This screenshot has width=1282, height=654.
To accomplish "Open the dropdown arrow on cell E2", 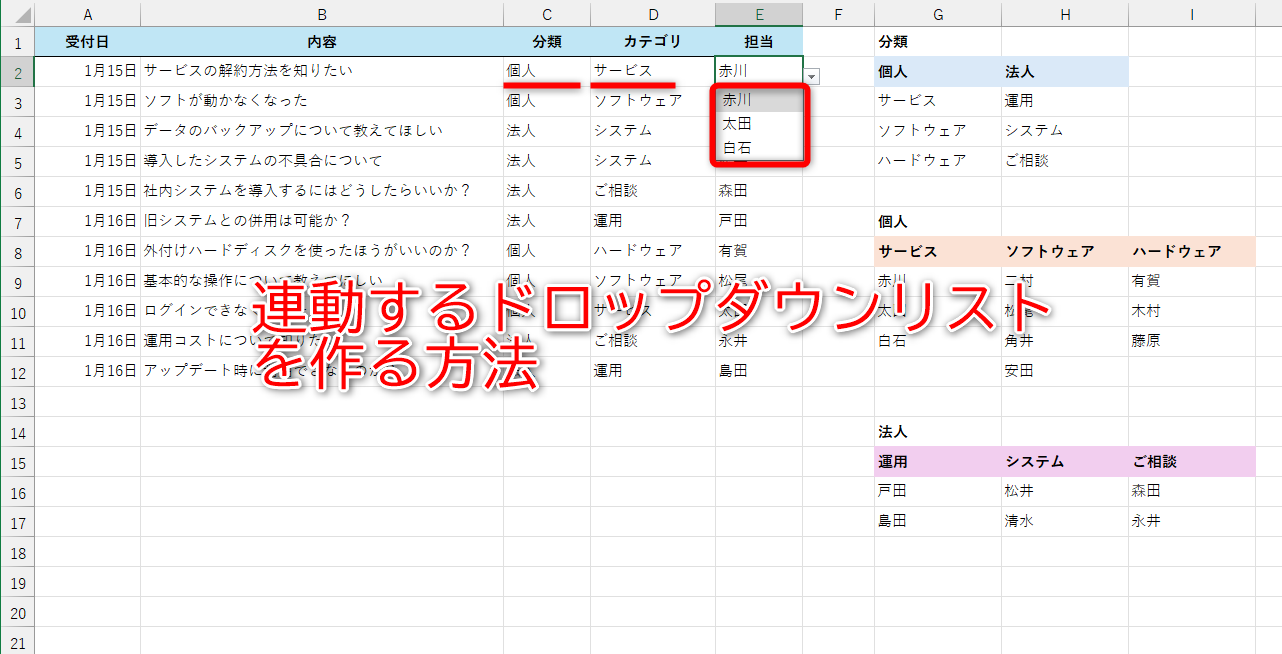I will click(810, 76).
